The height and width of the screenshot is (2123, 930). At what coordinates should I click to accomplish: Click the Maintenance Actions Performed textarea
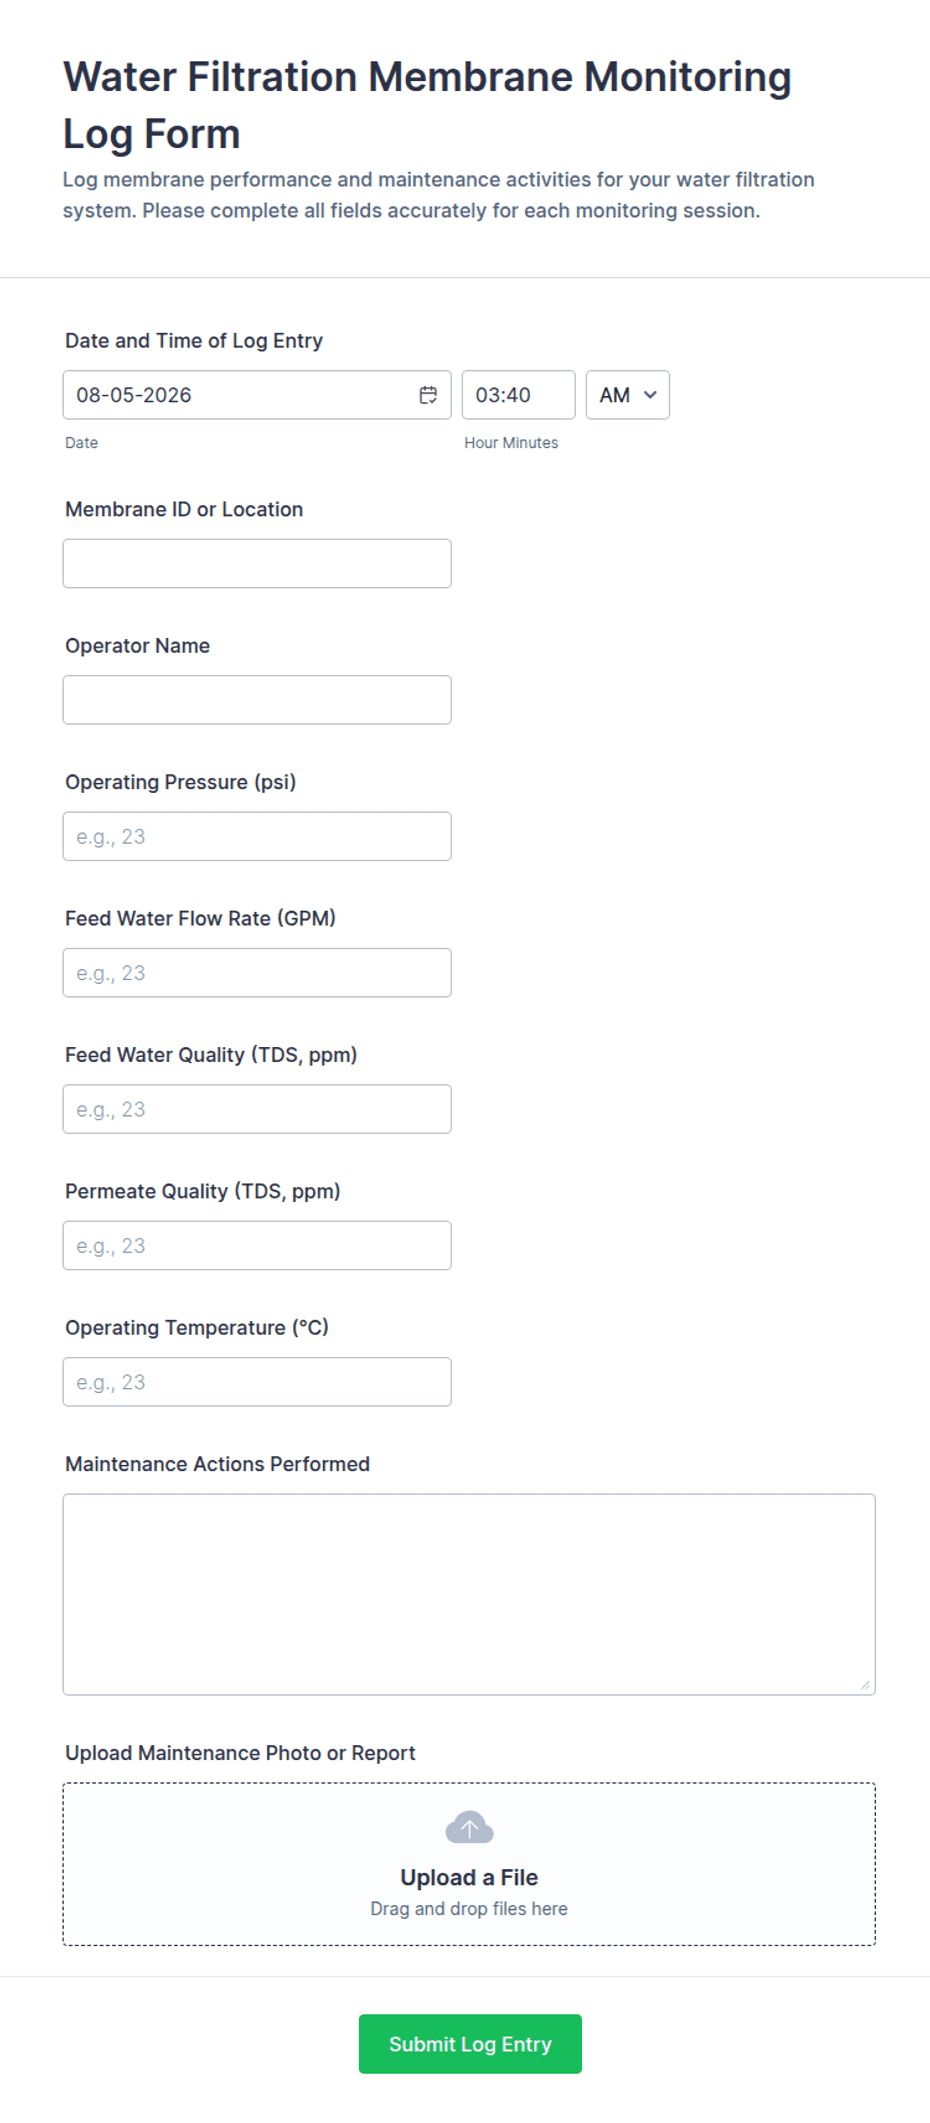click(x=469, y=1594)
